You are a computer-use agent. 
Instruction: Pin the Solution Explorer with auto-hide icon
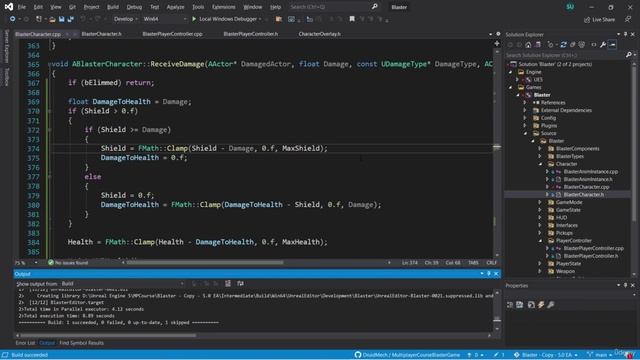point(625,34)
